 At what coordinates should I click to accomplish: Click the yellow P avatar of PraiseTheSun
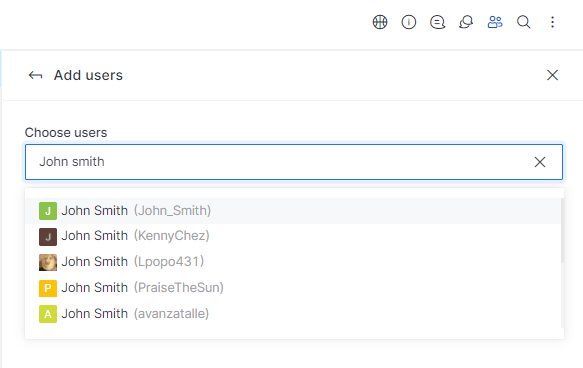coord(48,288)
